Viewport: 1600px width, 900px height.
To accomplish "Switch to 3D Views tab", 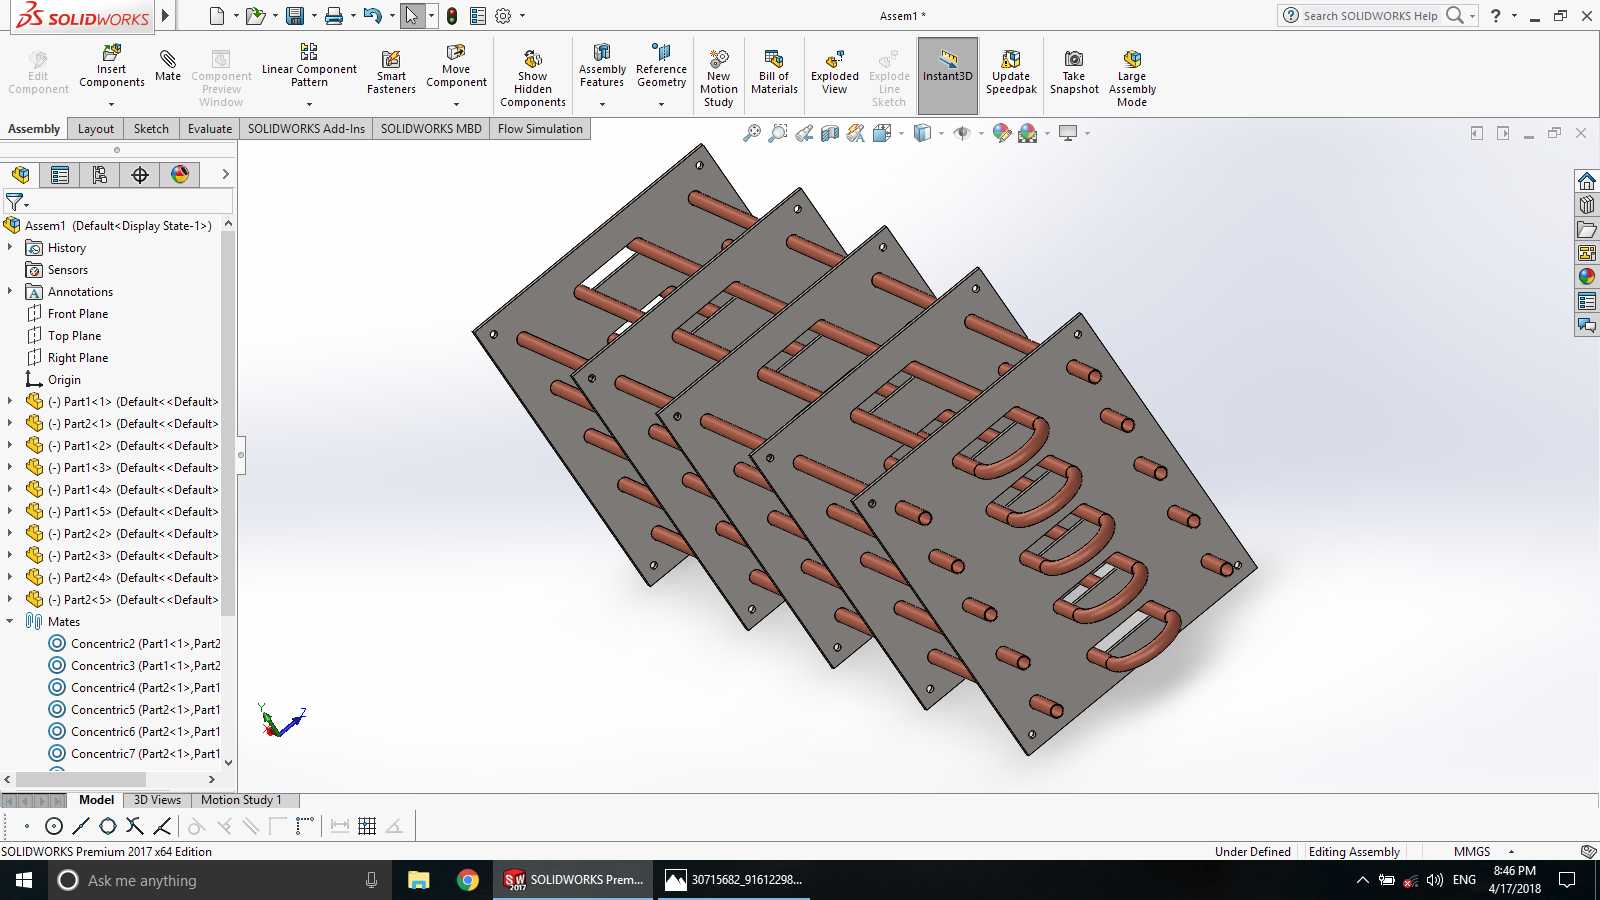I will 157,800.
